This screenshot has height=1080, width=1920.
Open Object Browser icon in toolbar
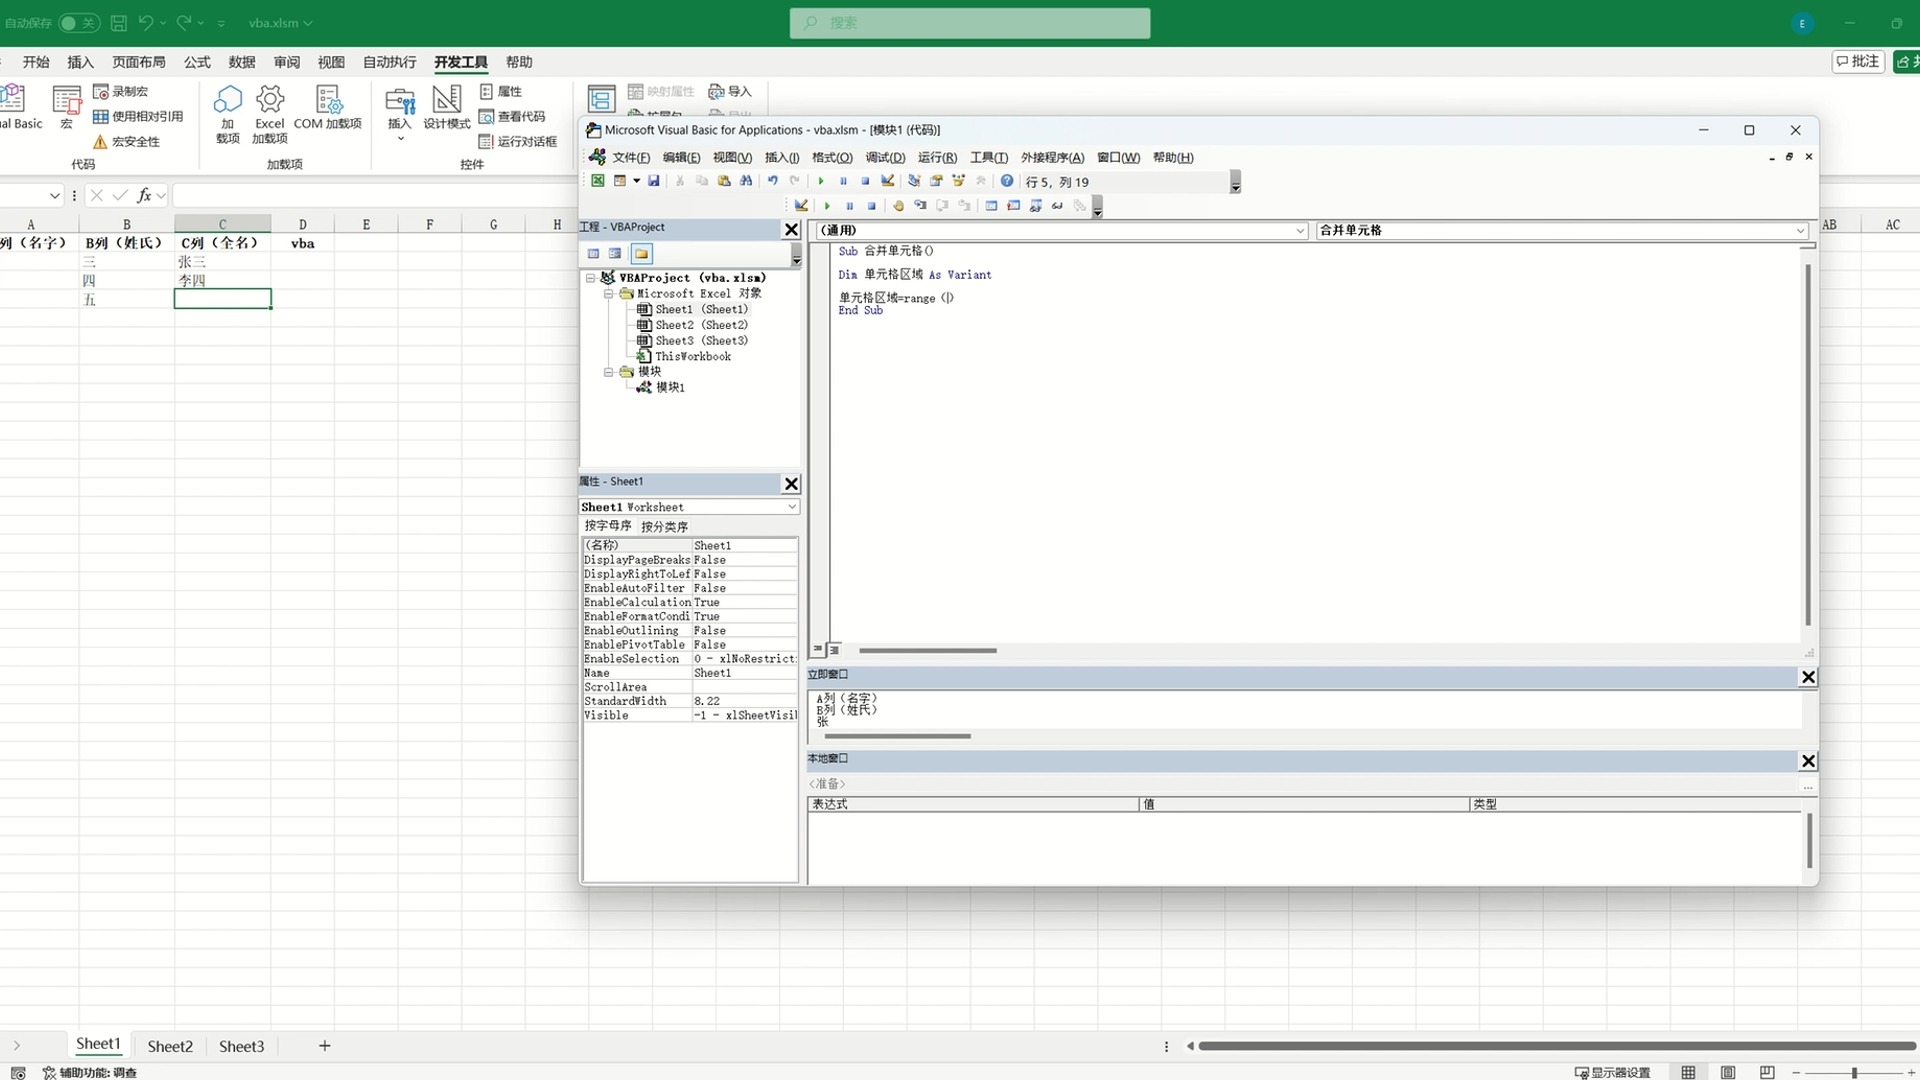(958, 181)
